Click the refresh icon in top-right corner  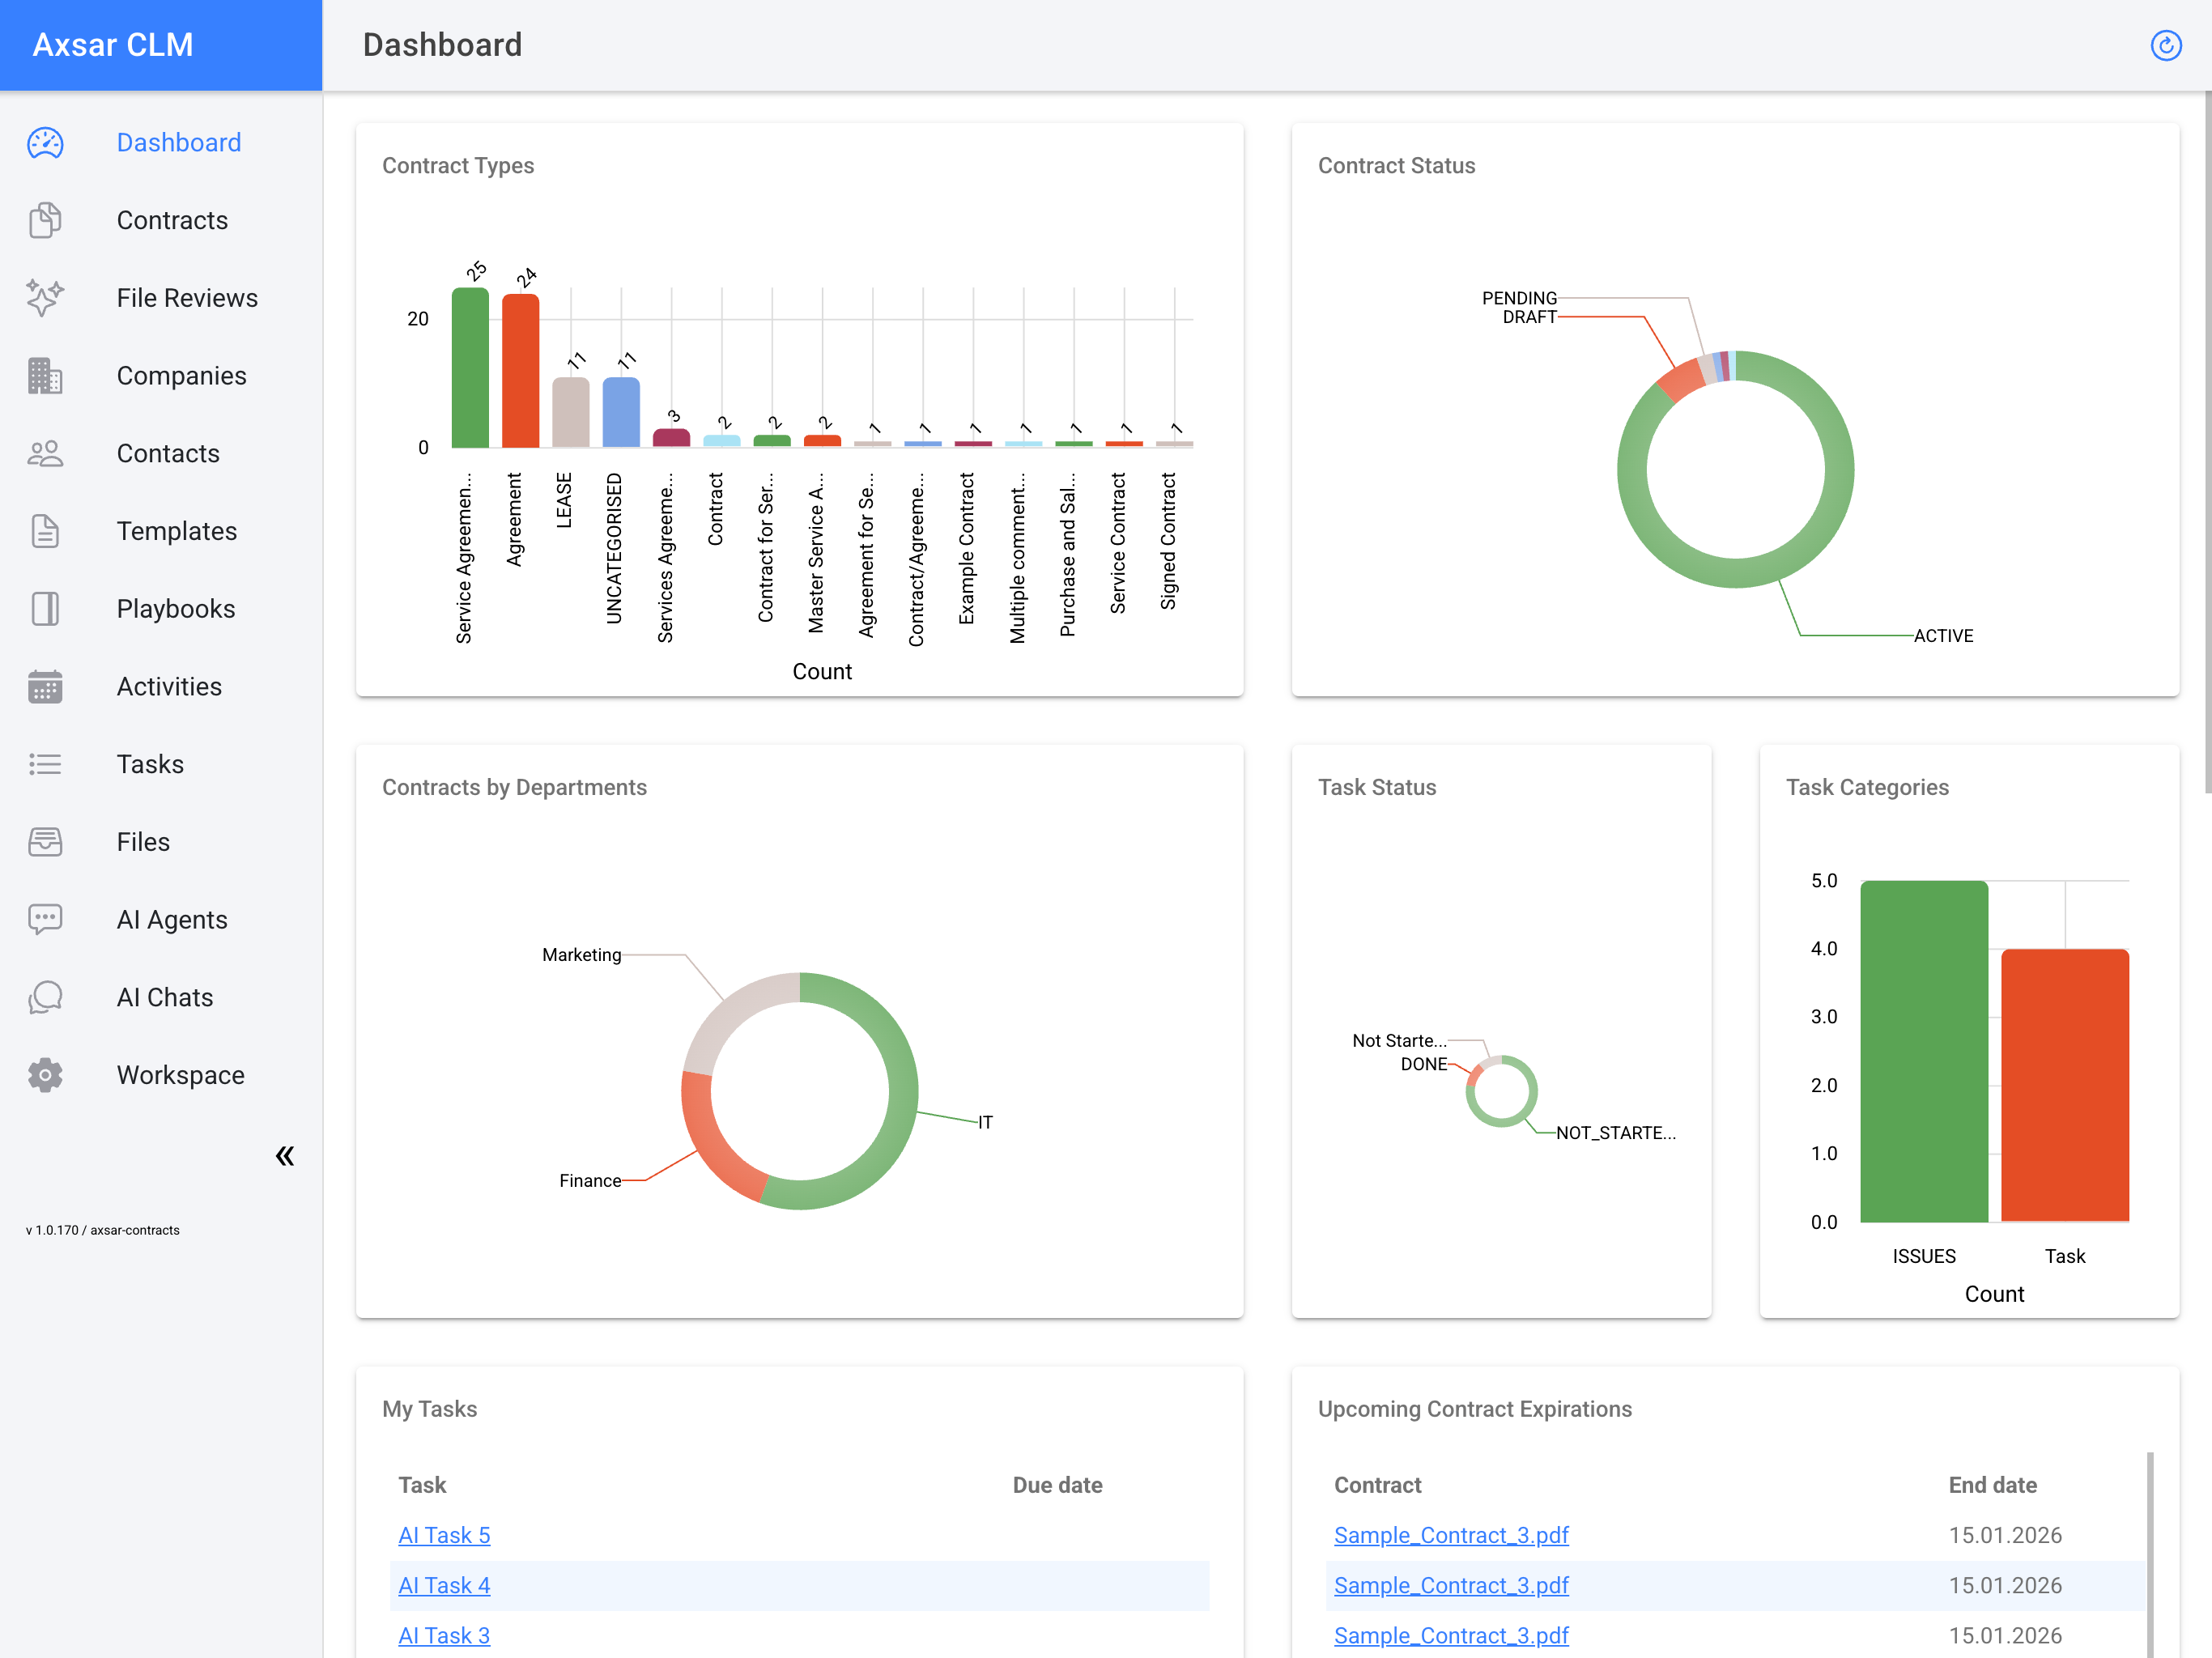point(2165,45)
